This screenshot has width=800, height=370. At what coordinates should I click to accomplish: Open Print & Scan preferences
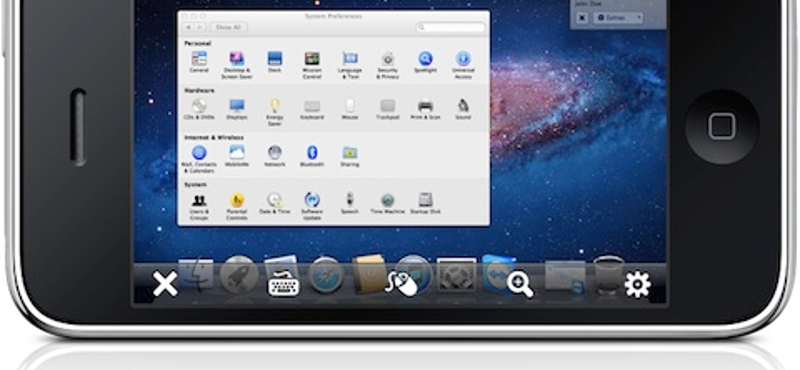(x=425, y=109)
